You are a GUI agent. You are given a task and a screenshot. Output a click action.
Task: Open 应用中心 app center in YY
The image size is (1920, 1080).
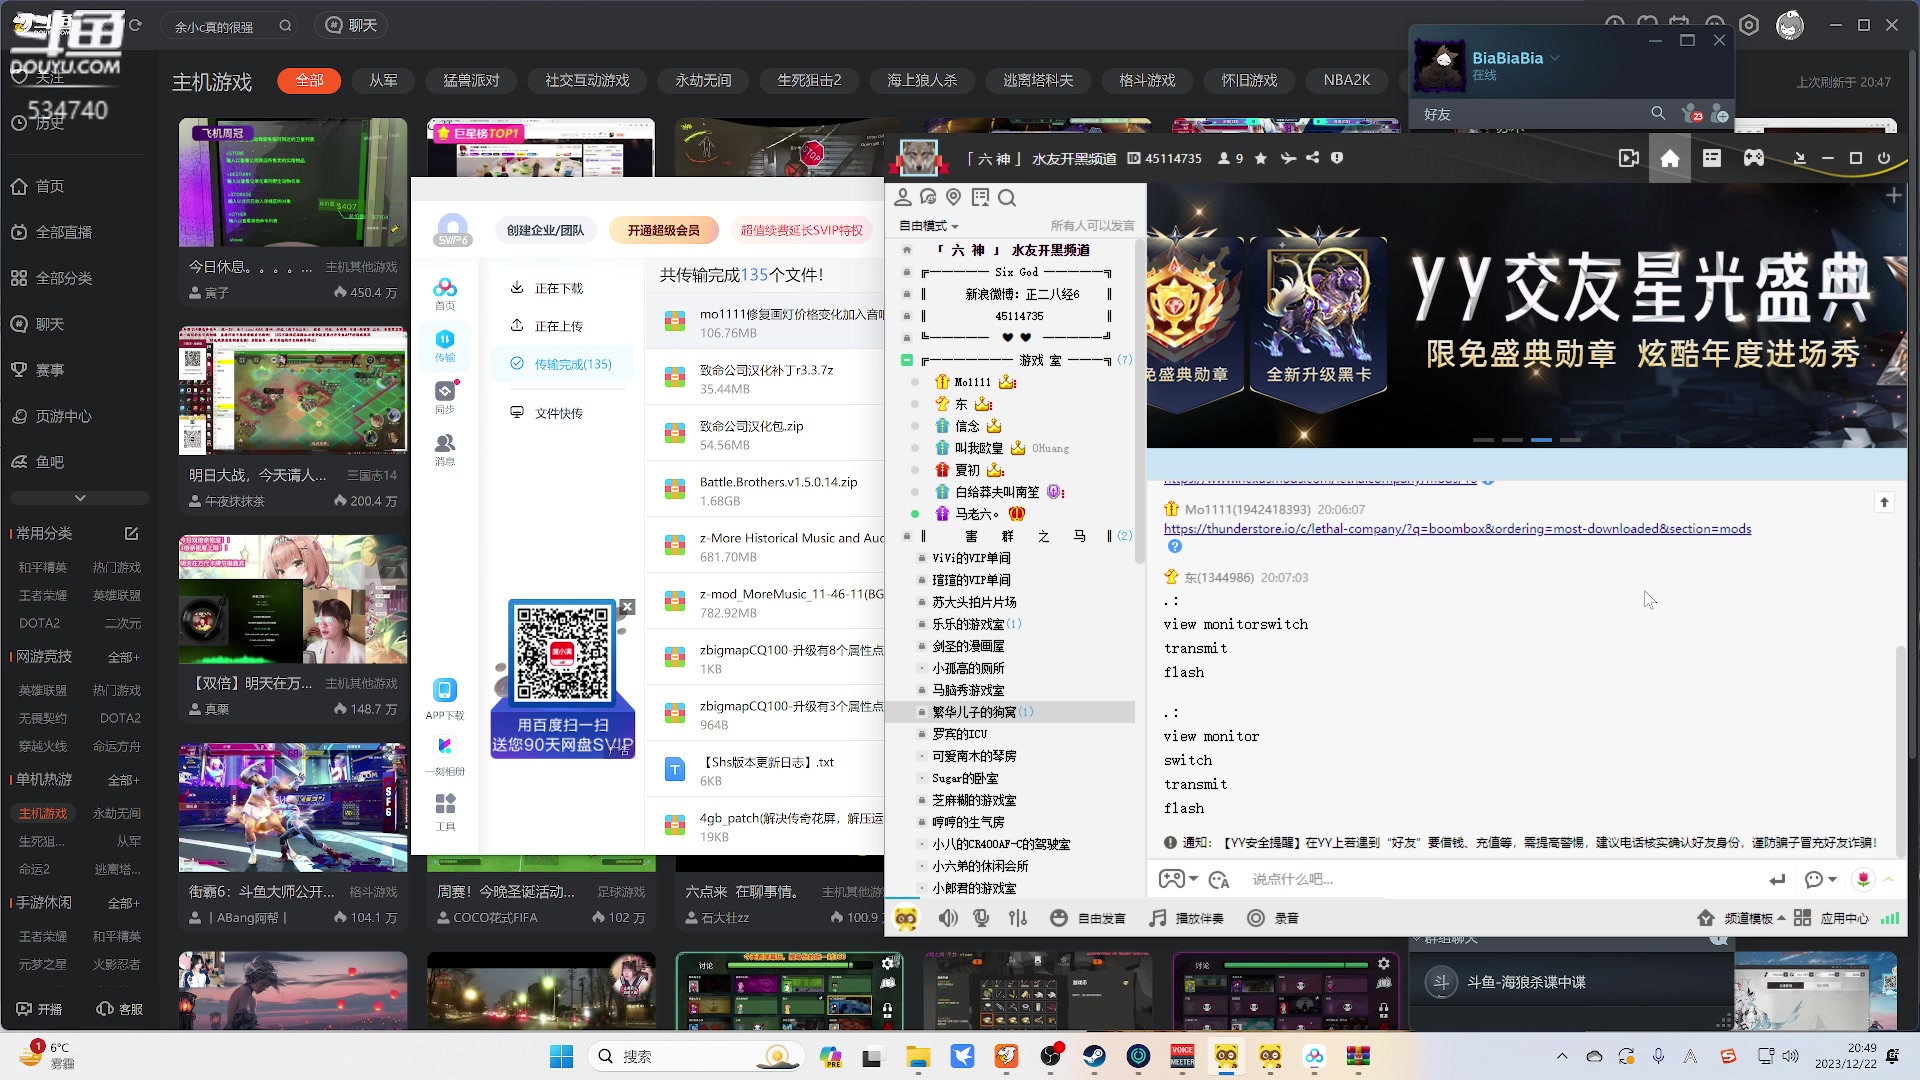[x=1831, y=918]
